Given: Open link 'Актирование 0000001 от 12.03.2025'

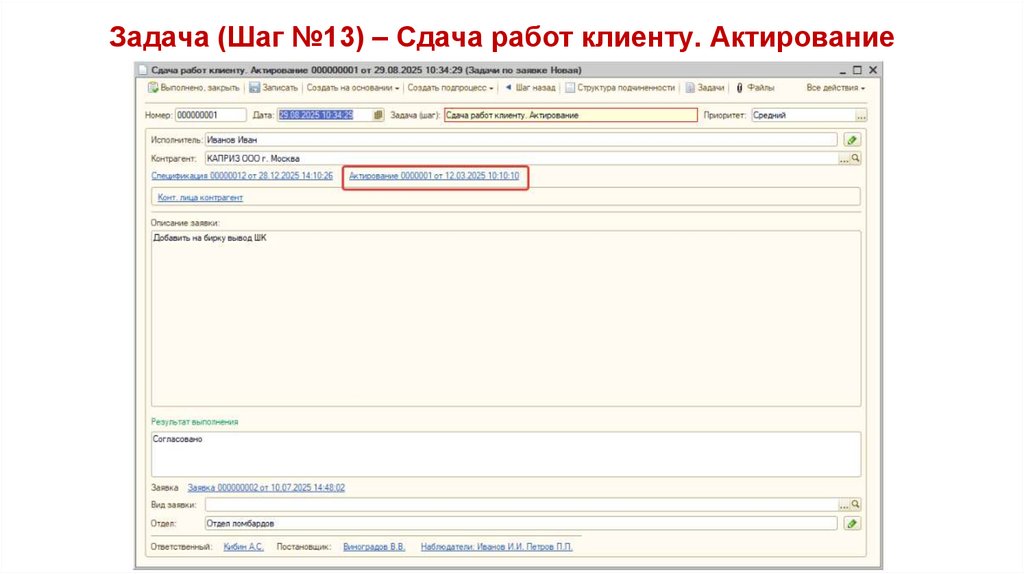Looking at the screenshot, I should click(434, 176).
